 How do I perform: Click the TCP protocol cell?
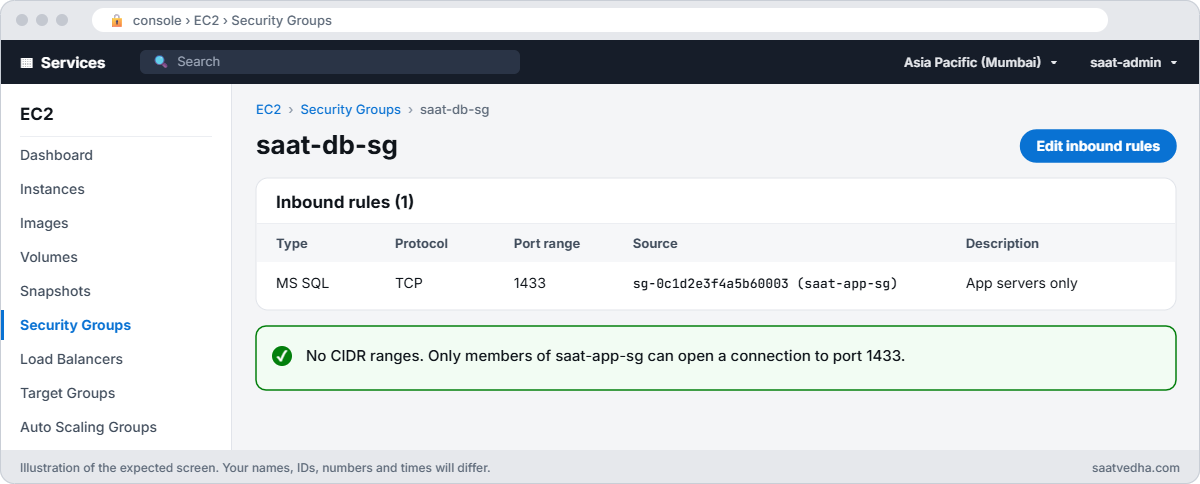tap(409, 283)
